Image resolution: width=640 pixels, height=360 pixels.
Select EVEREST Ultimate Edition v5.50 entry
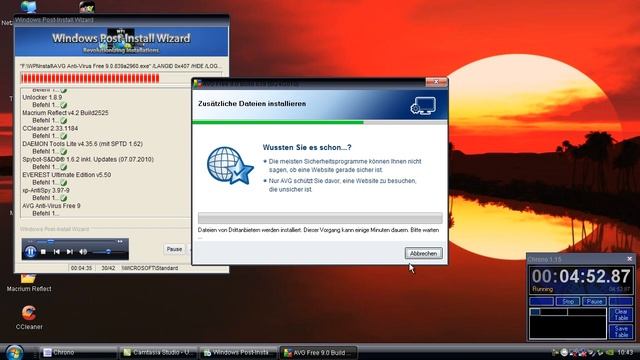67,175
